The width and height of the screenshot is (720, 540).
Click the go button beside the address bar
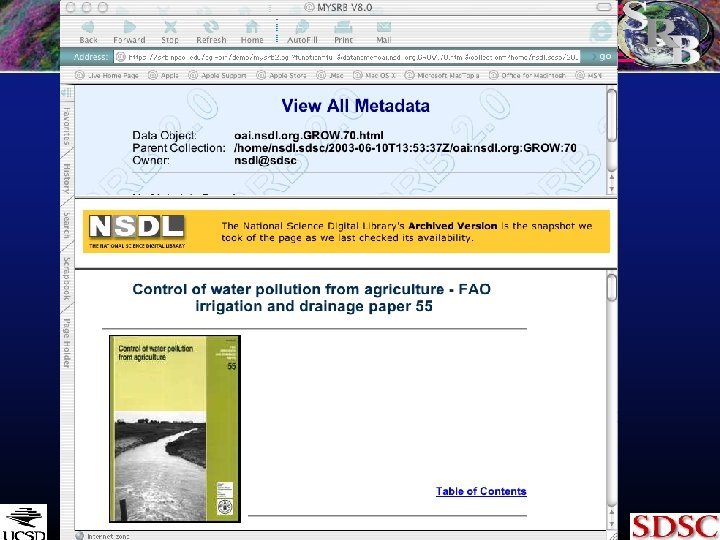point(605,56)
